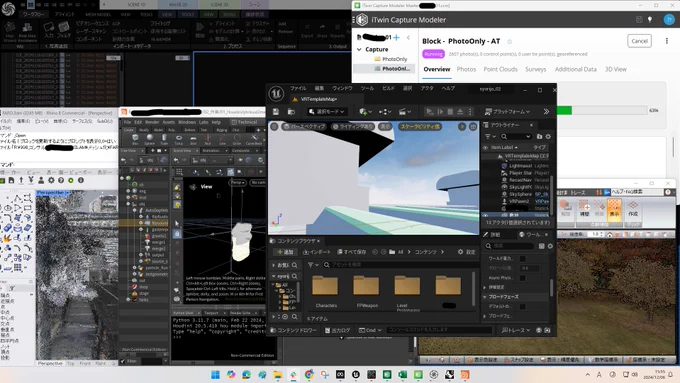Image resolution: width=680 pixels, height=383 pixels.
Task: Click the Unreal Eject button
Action: coord(460,112)
